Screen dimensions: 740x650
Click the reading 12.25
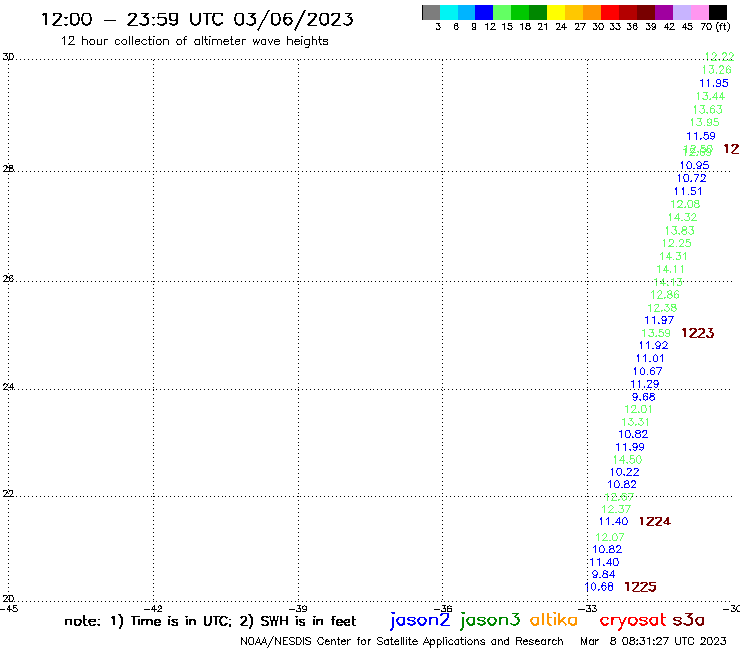click(x=677, y=243)
